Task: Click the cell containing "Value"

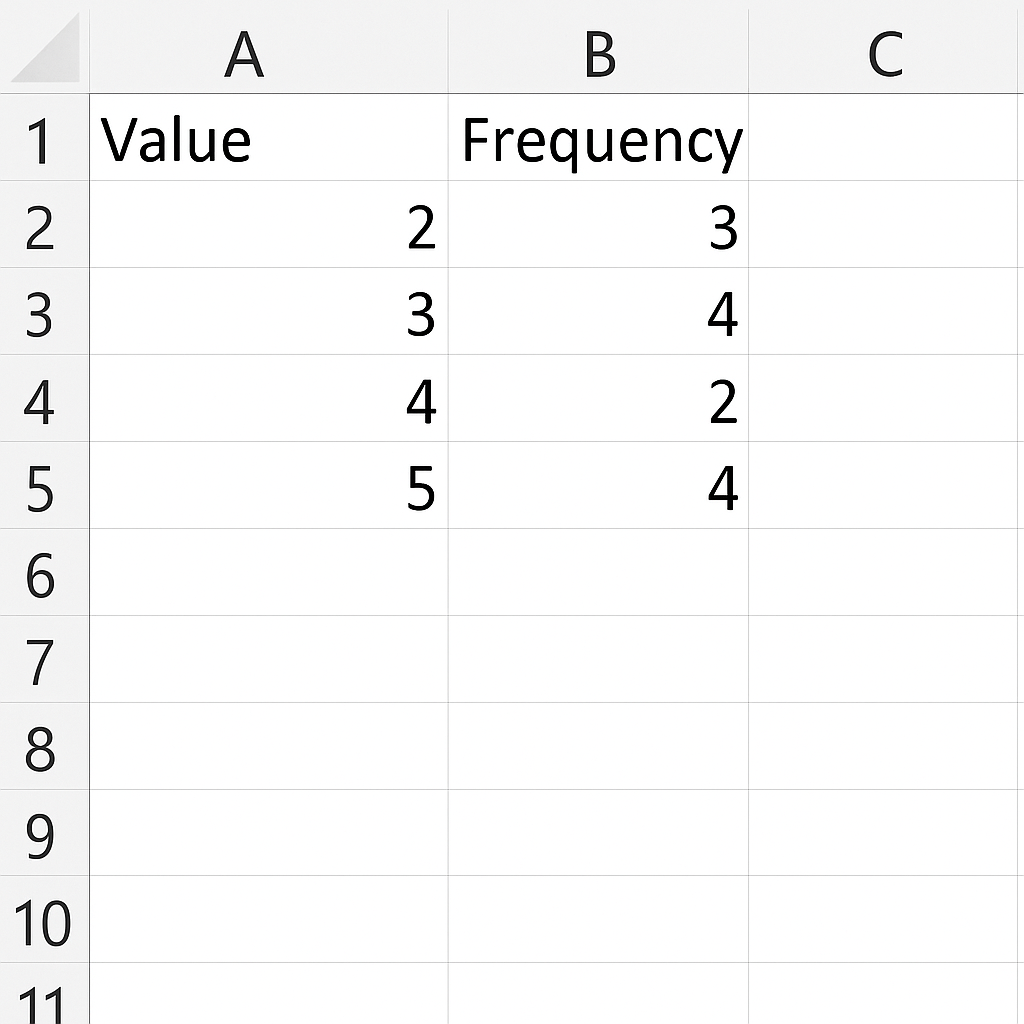Action: click(268, 140)
